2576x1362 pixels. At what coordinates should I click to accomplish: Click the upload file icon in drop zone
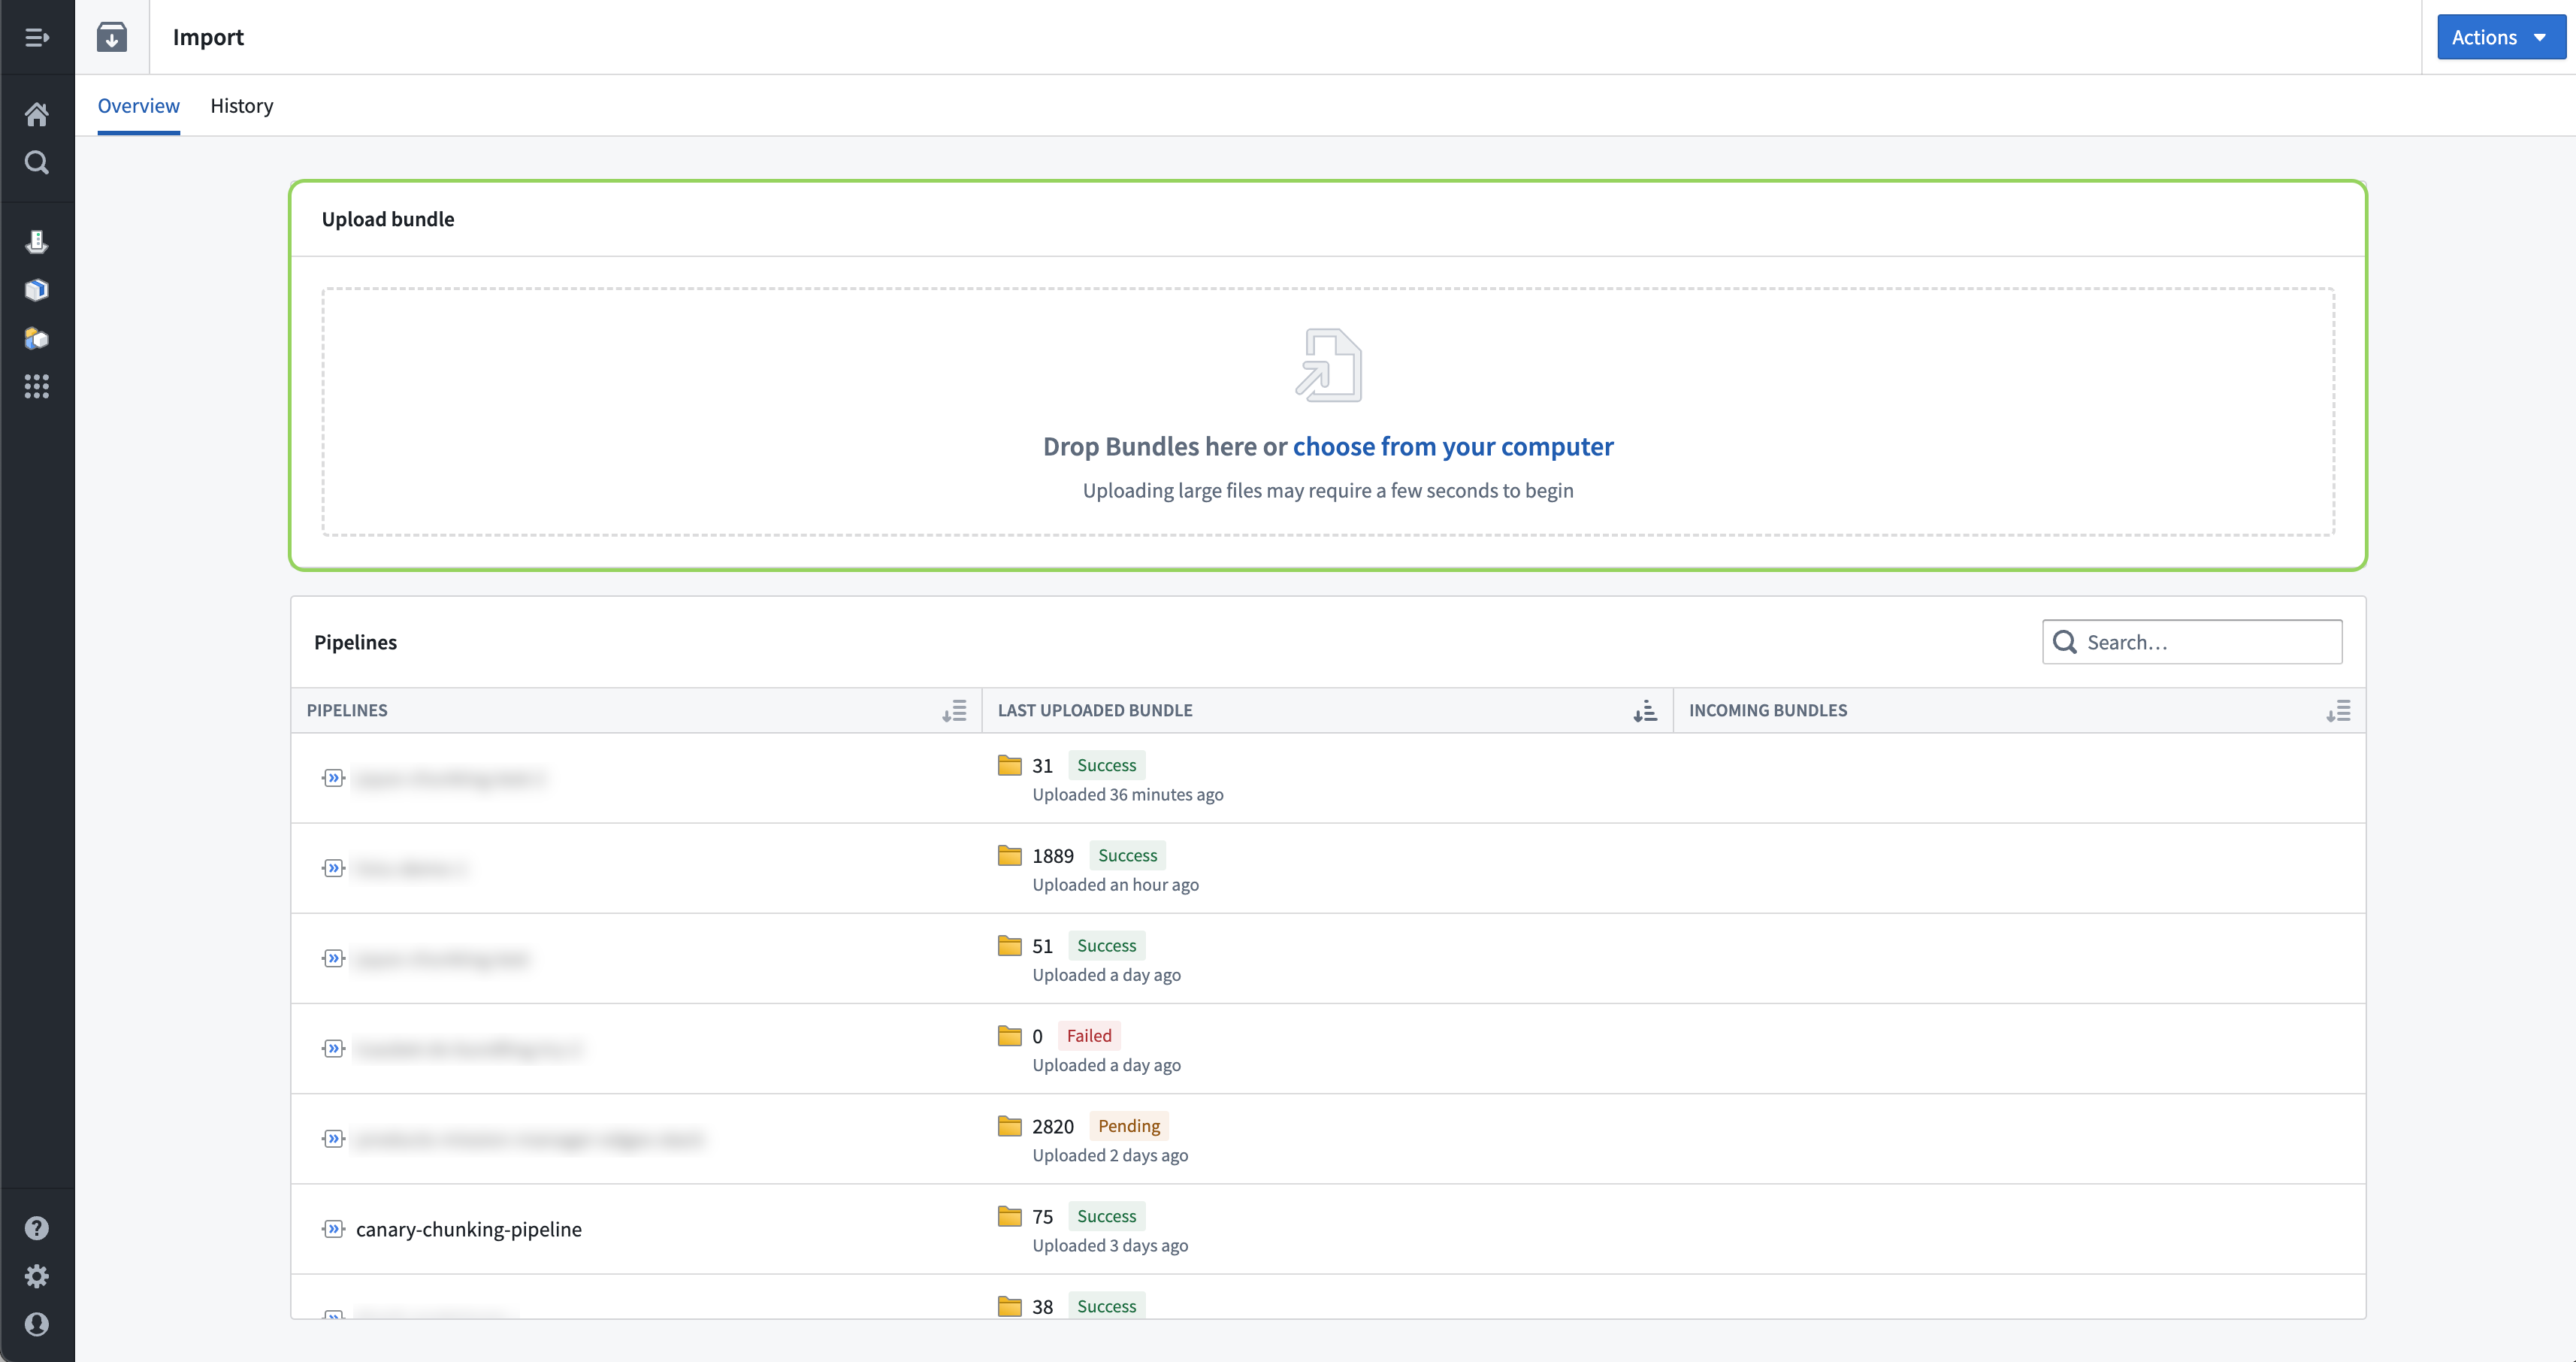point(1328,365)
